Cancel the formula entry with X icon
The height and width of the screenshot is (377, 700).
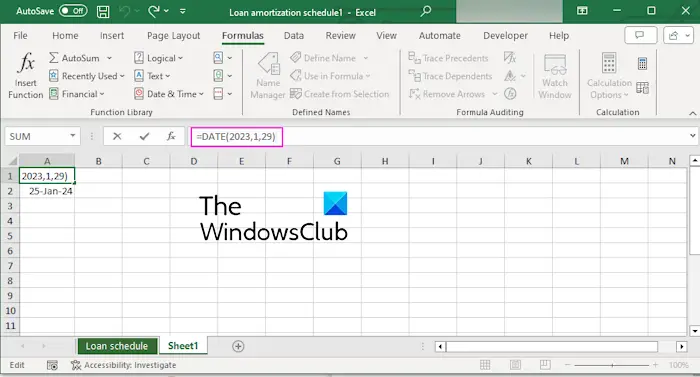(x=117, y=136)
